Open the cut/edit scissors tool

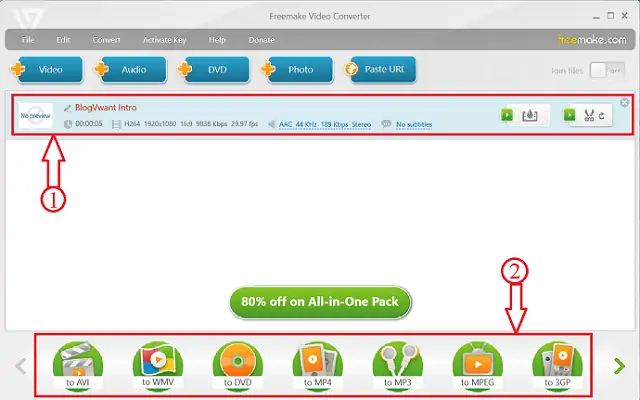click(590, 115)
